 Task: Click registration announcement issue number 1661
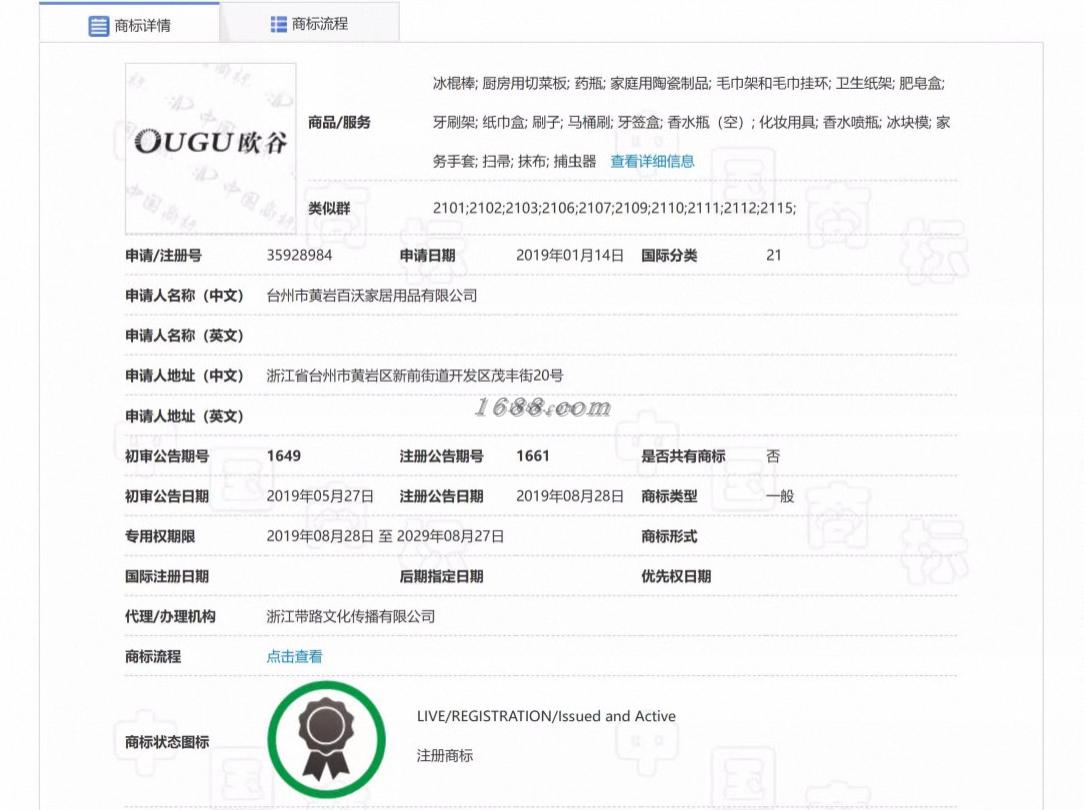point(532,456)
